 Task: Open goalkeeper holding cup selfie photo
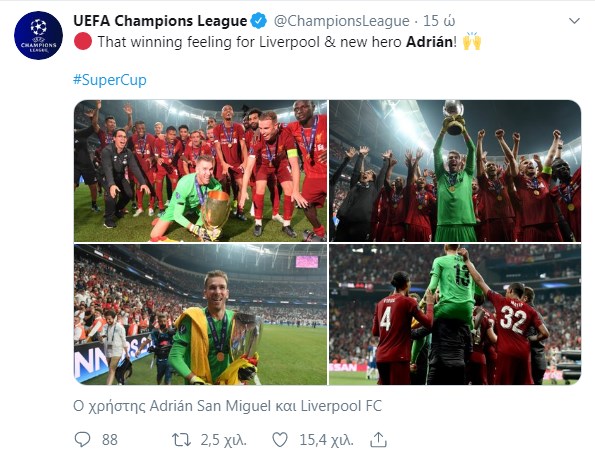[200, 315]
